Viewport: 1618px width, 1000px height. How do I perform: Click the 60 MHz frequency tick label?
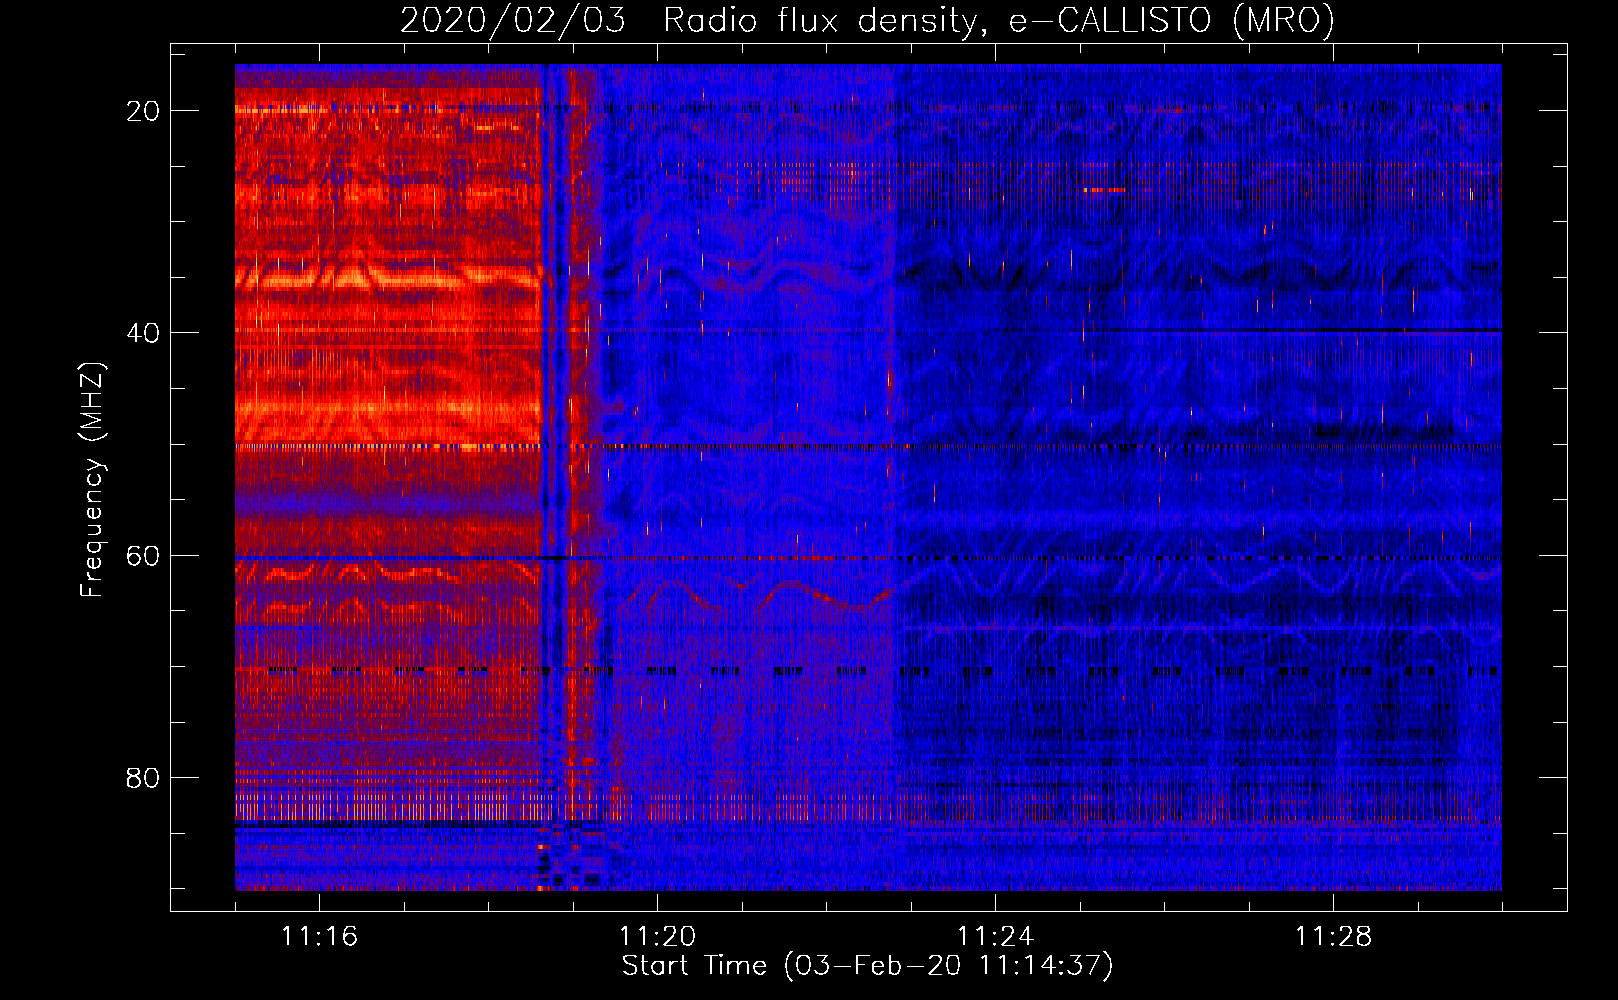(x=143, y=556)
